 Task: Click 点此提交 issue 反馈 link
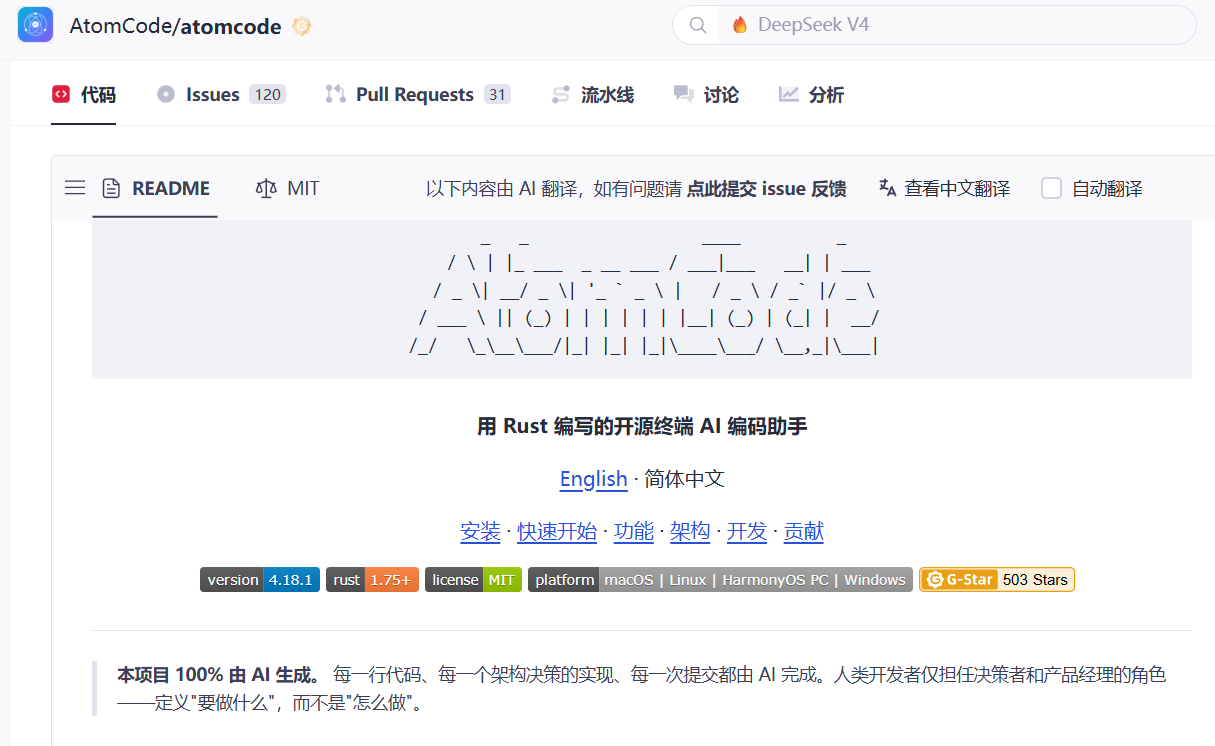point(766,188)
